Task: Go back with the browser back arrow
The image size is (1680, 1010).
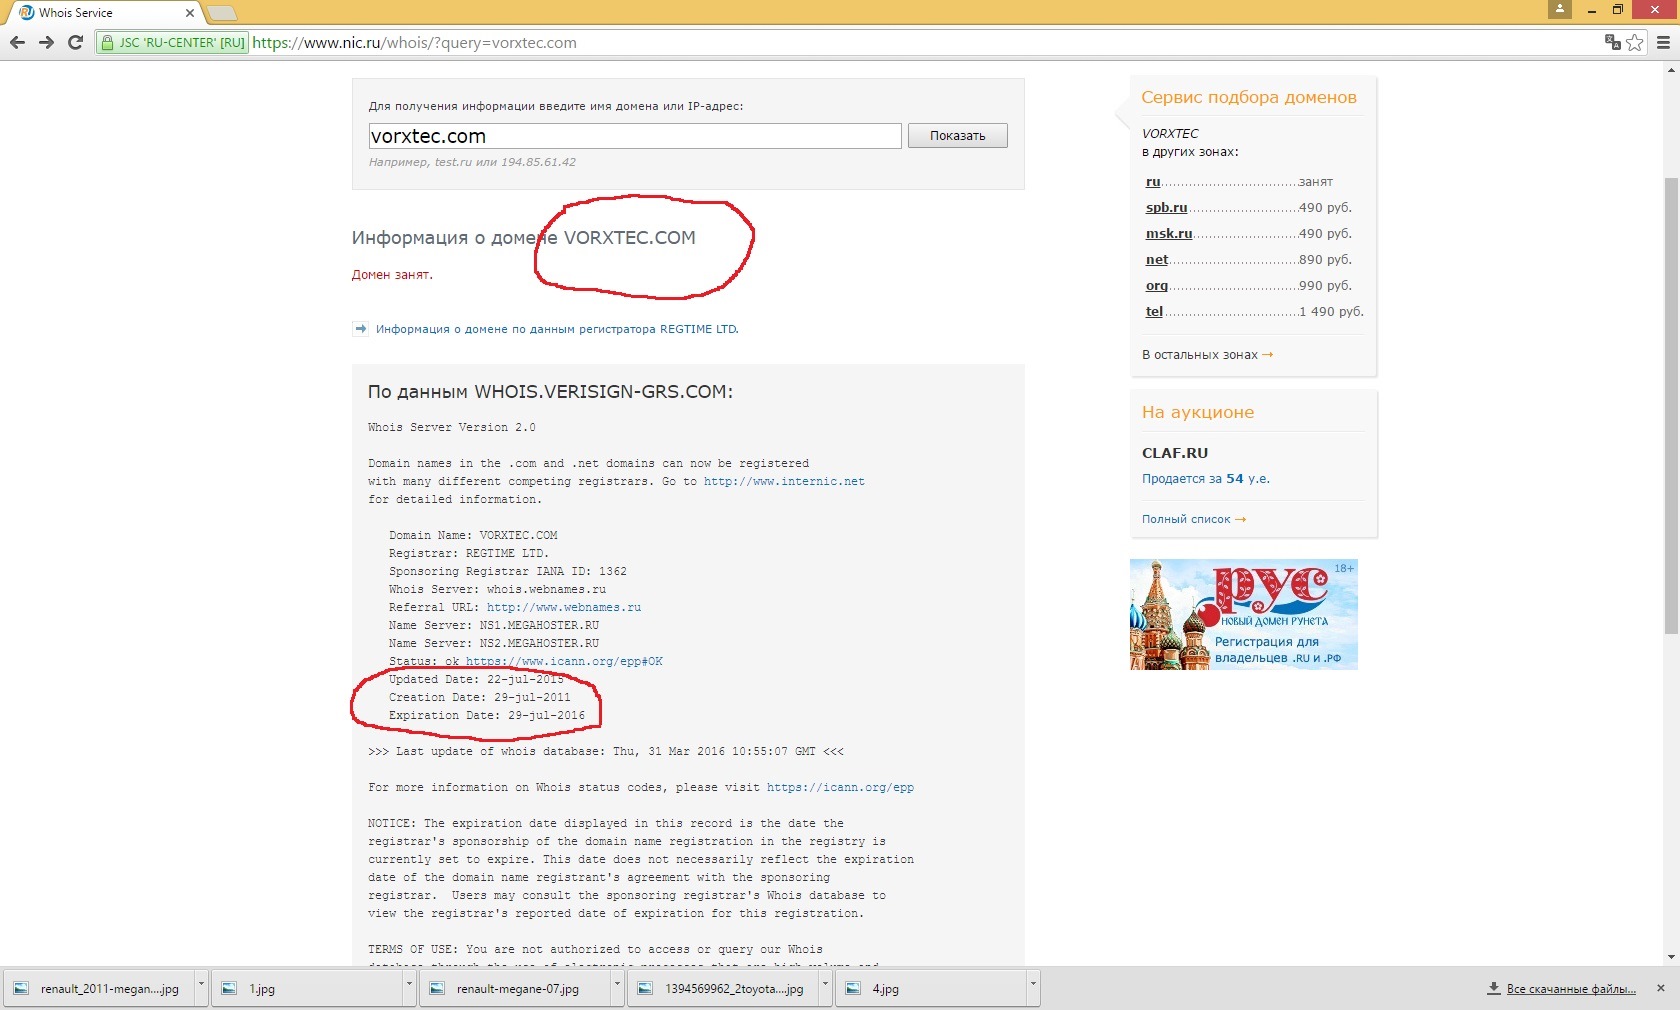Action: (17, 43)
